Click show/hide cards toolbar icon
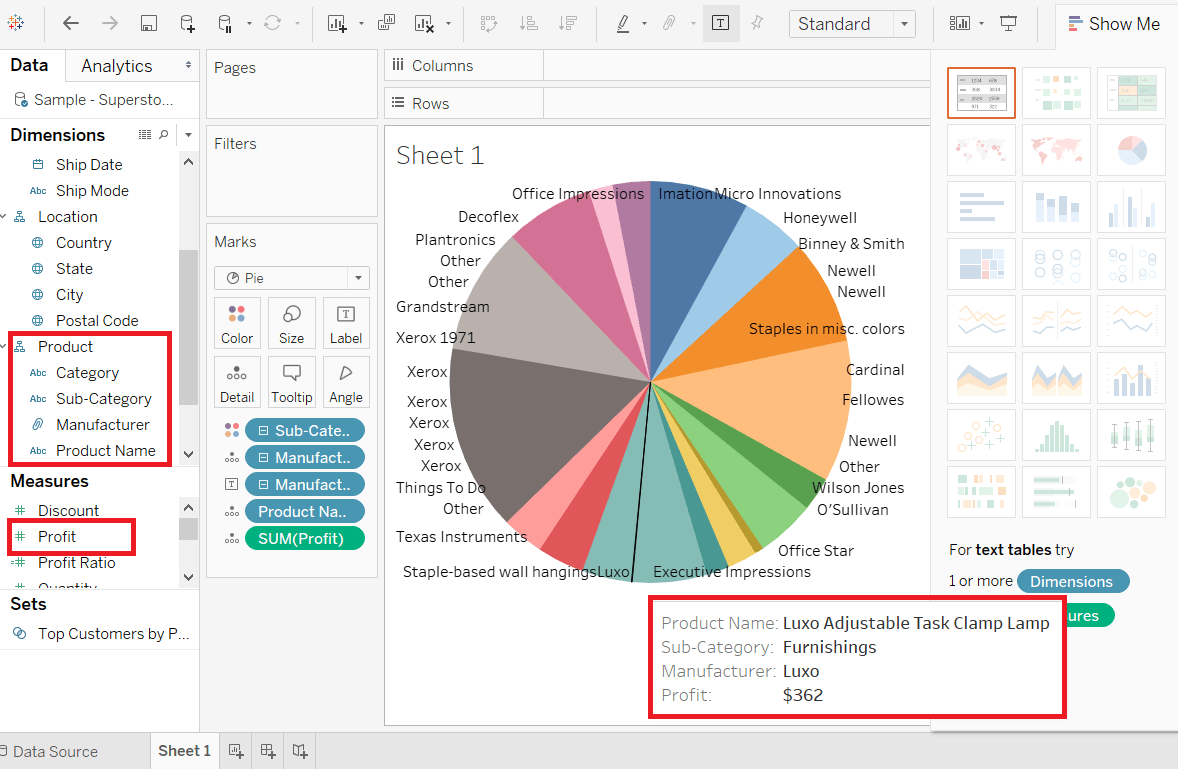Screen dimensions: 1178x769 960,23
